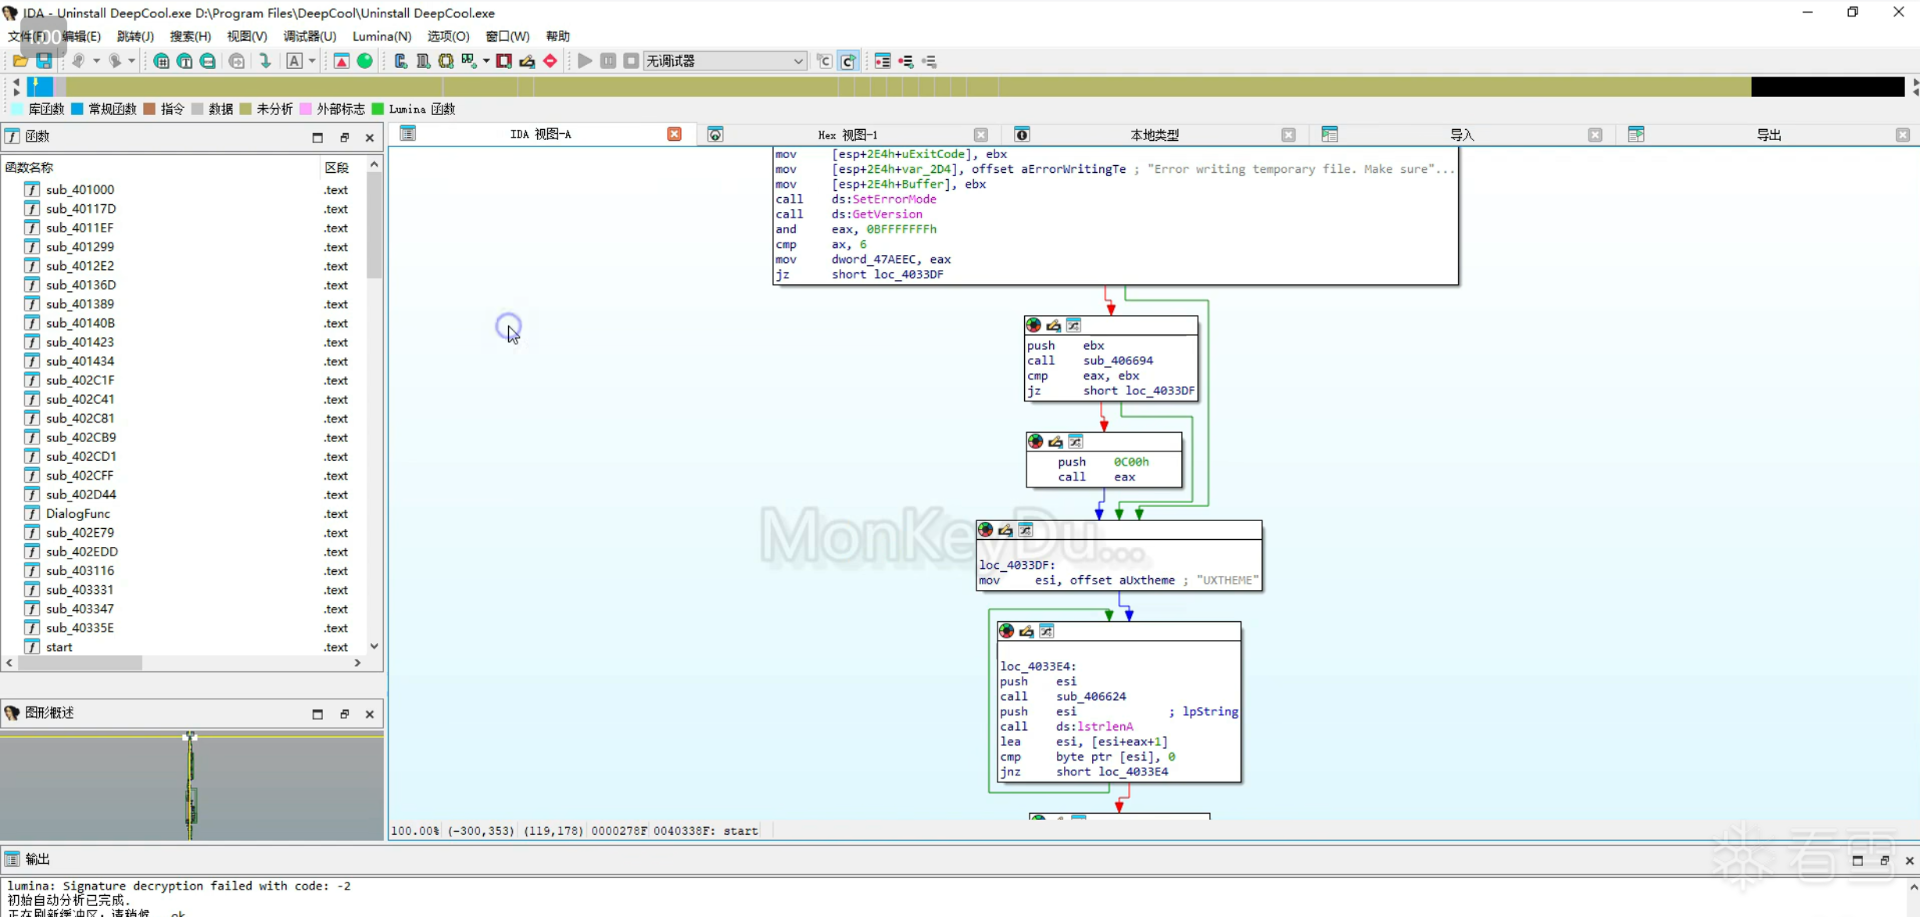Open the 调试器(U) menu
The image size is (1920, 917).
pyautogui.click(x=310, y=36)
